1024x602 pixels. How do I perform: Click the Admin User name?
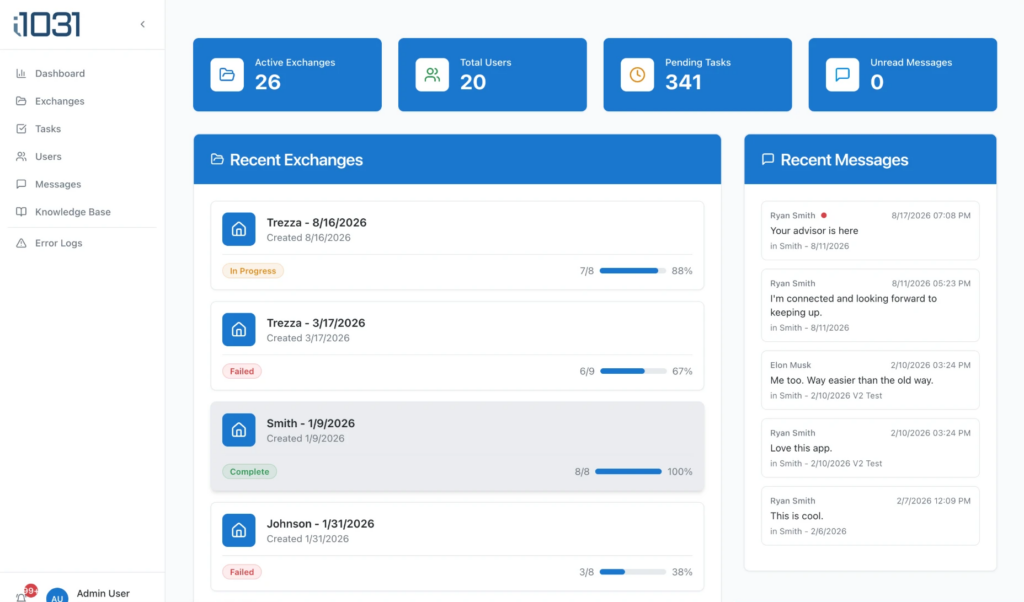(x=103, y=594)
